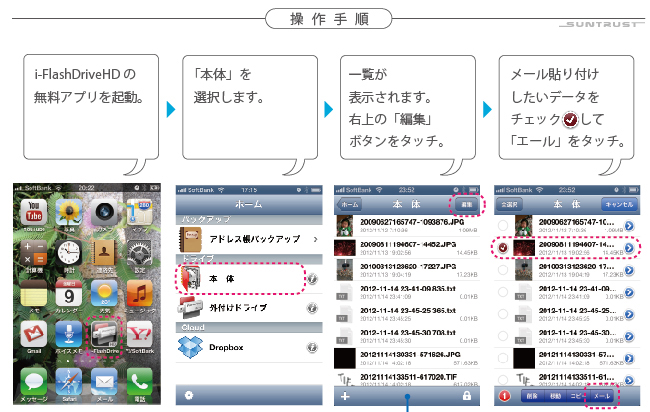The image size is (650, 412).
Task: Tap the 全選択 button
Action: click(x=509, y=204)
